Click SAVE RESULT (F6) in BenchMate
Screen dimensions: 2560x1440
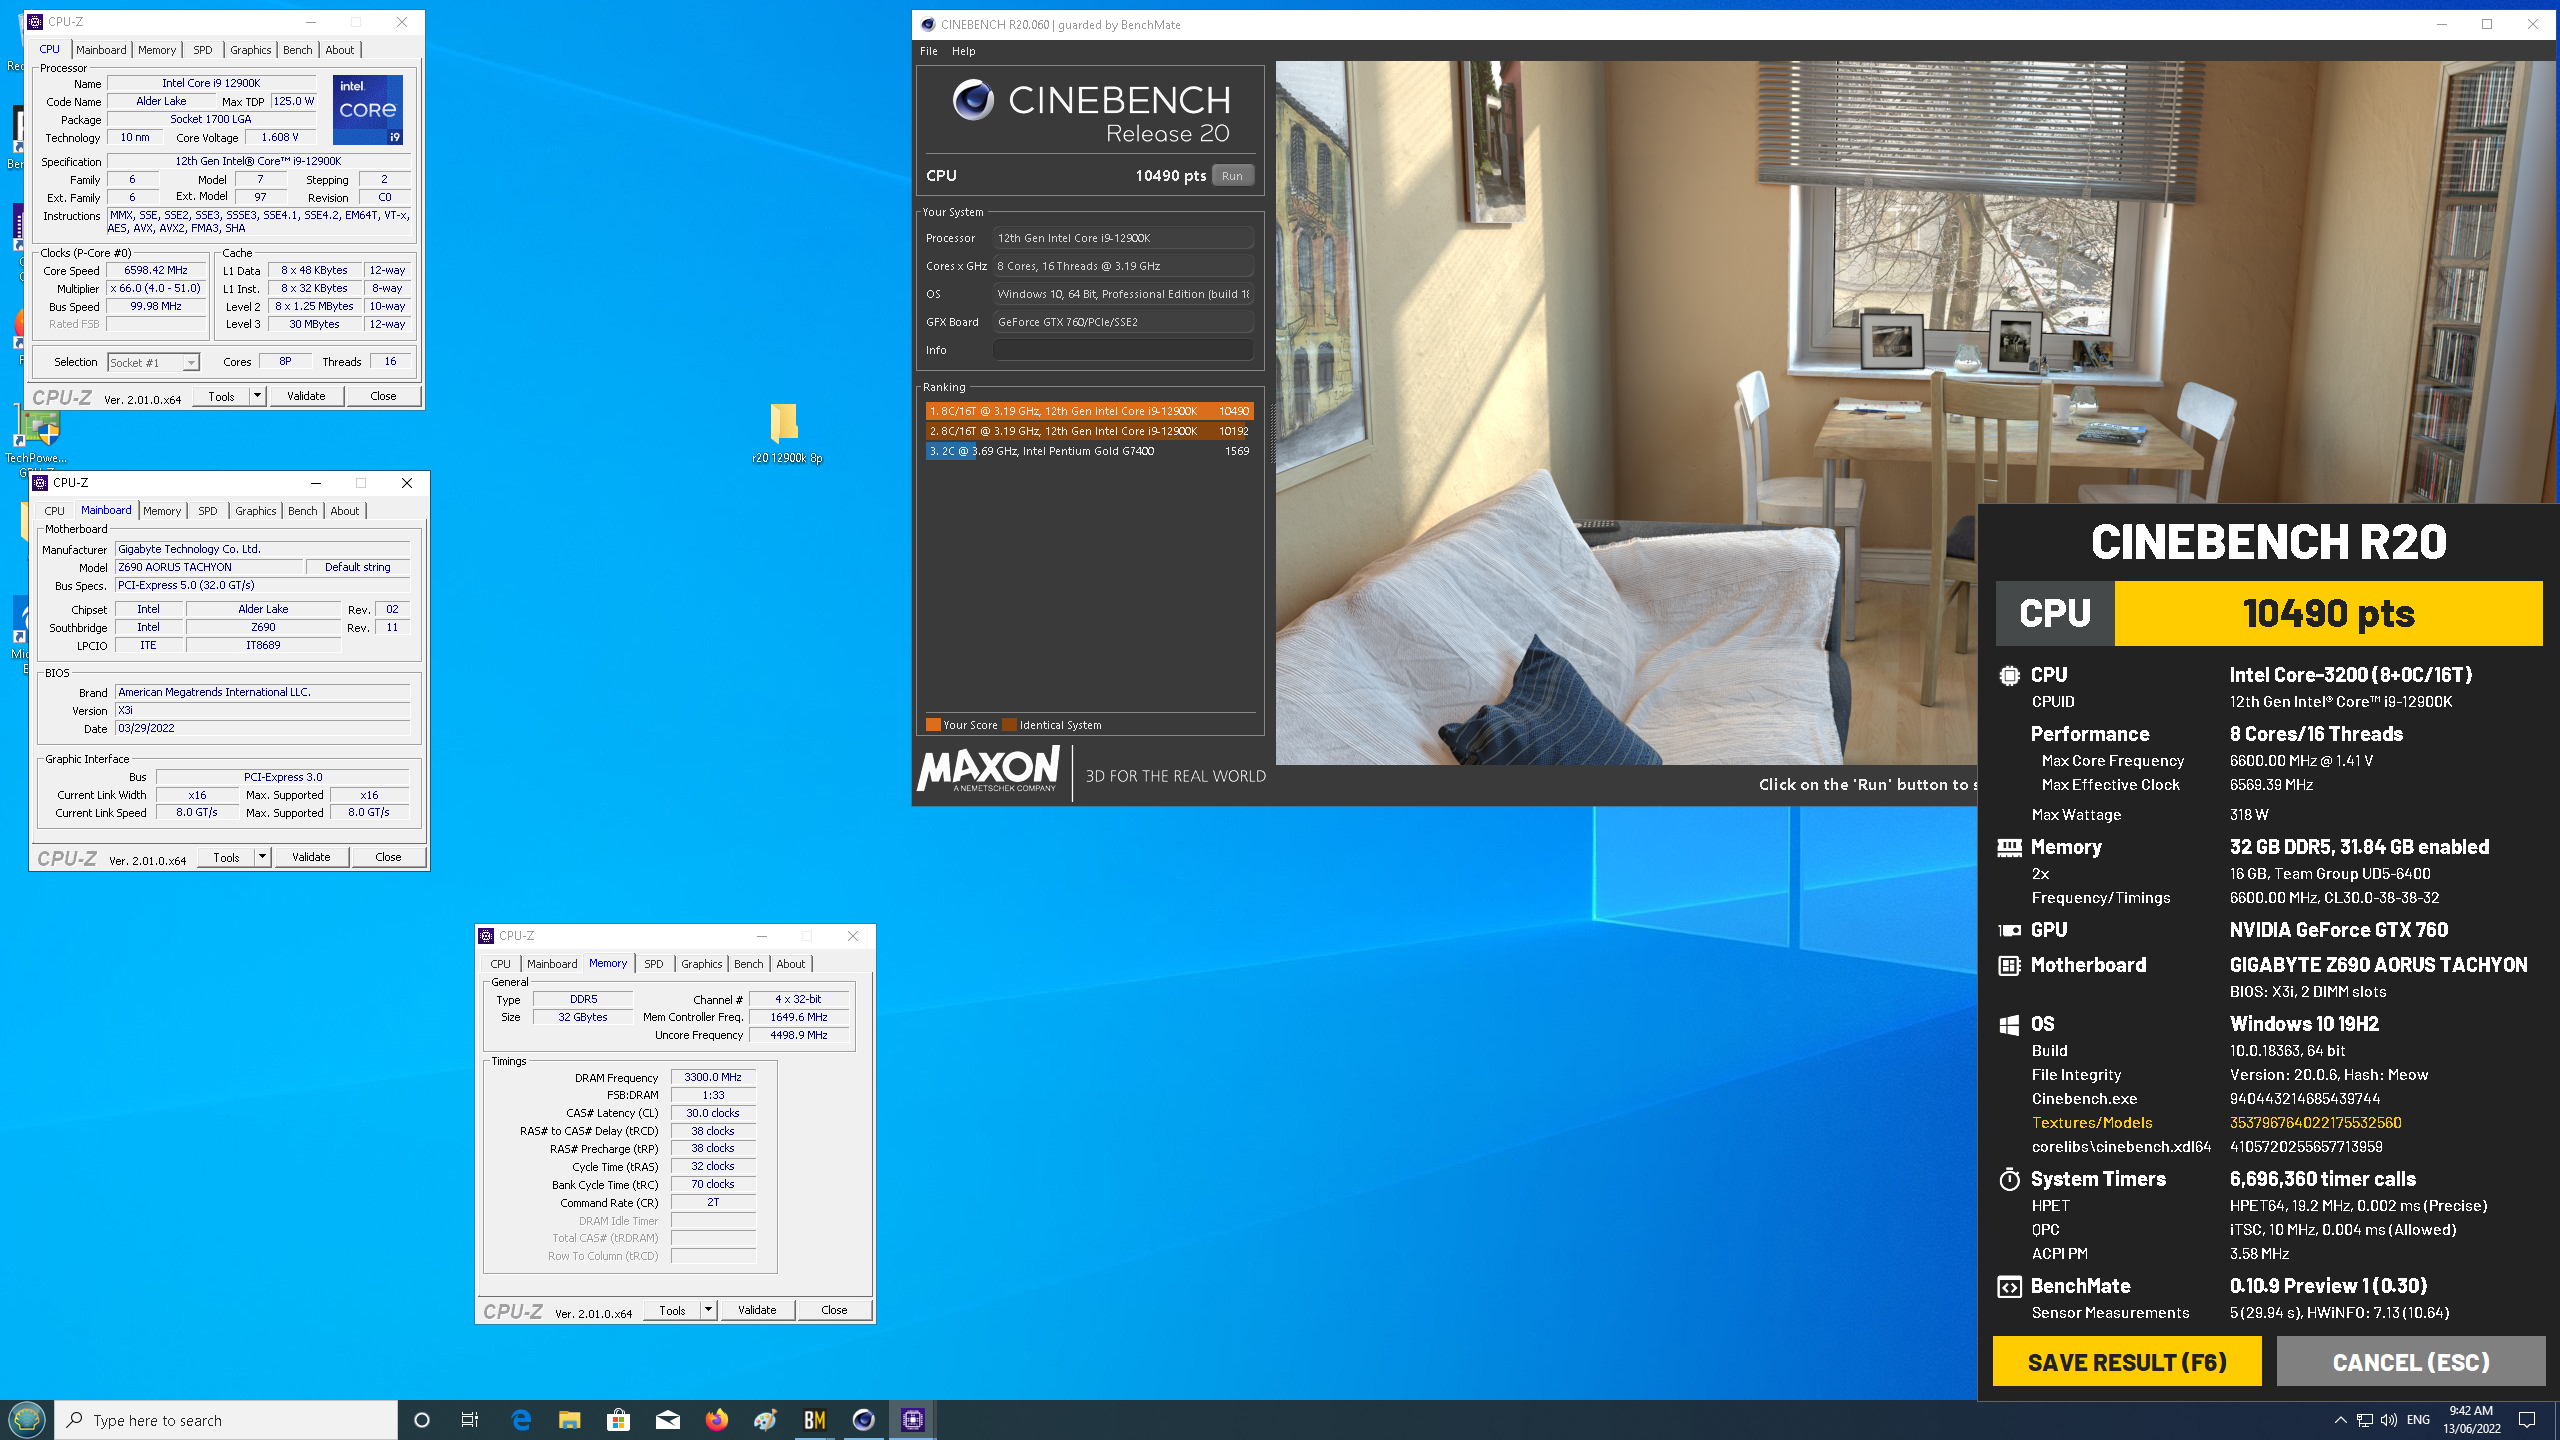(x=2127, y=1362)
